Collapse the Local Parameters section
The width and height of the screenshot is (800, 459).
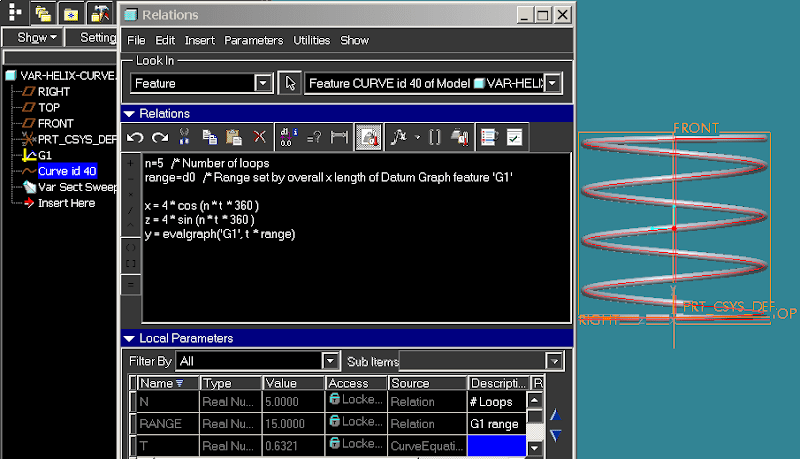click(130, 338)
